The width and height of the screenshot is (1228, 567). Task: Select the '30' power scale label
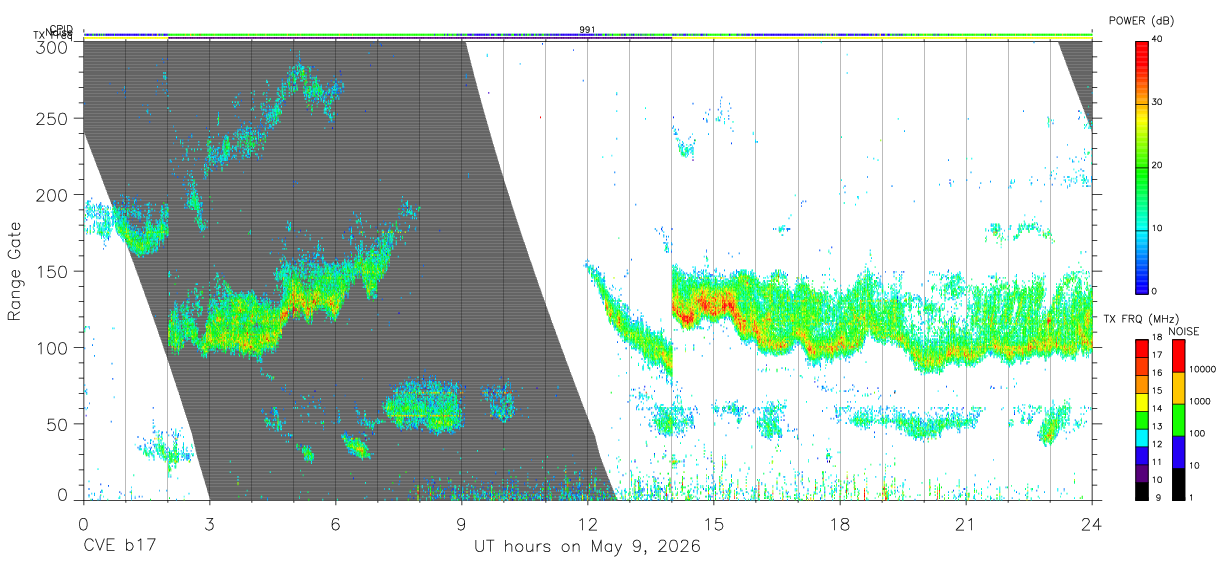click(1158, 103)
